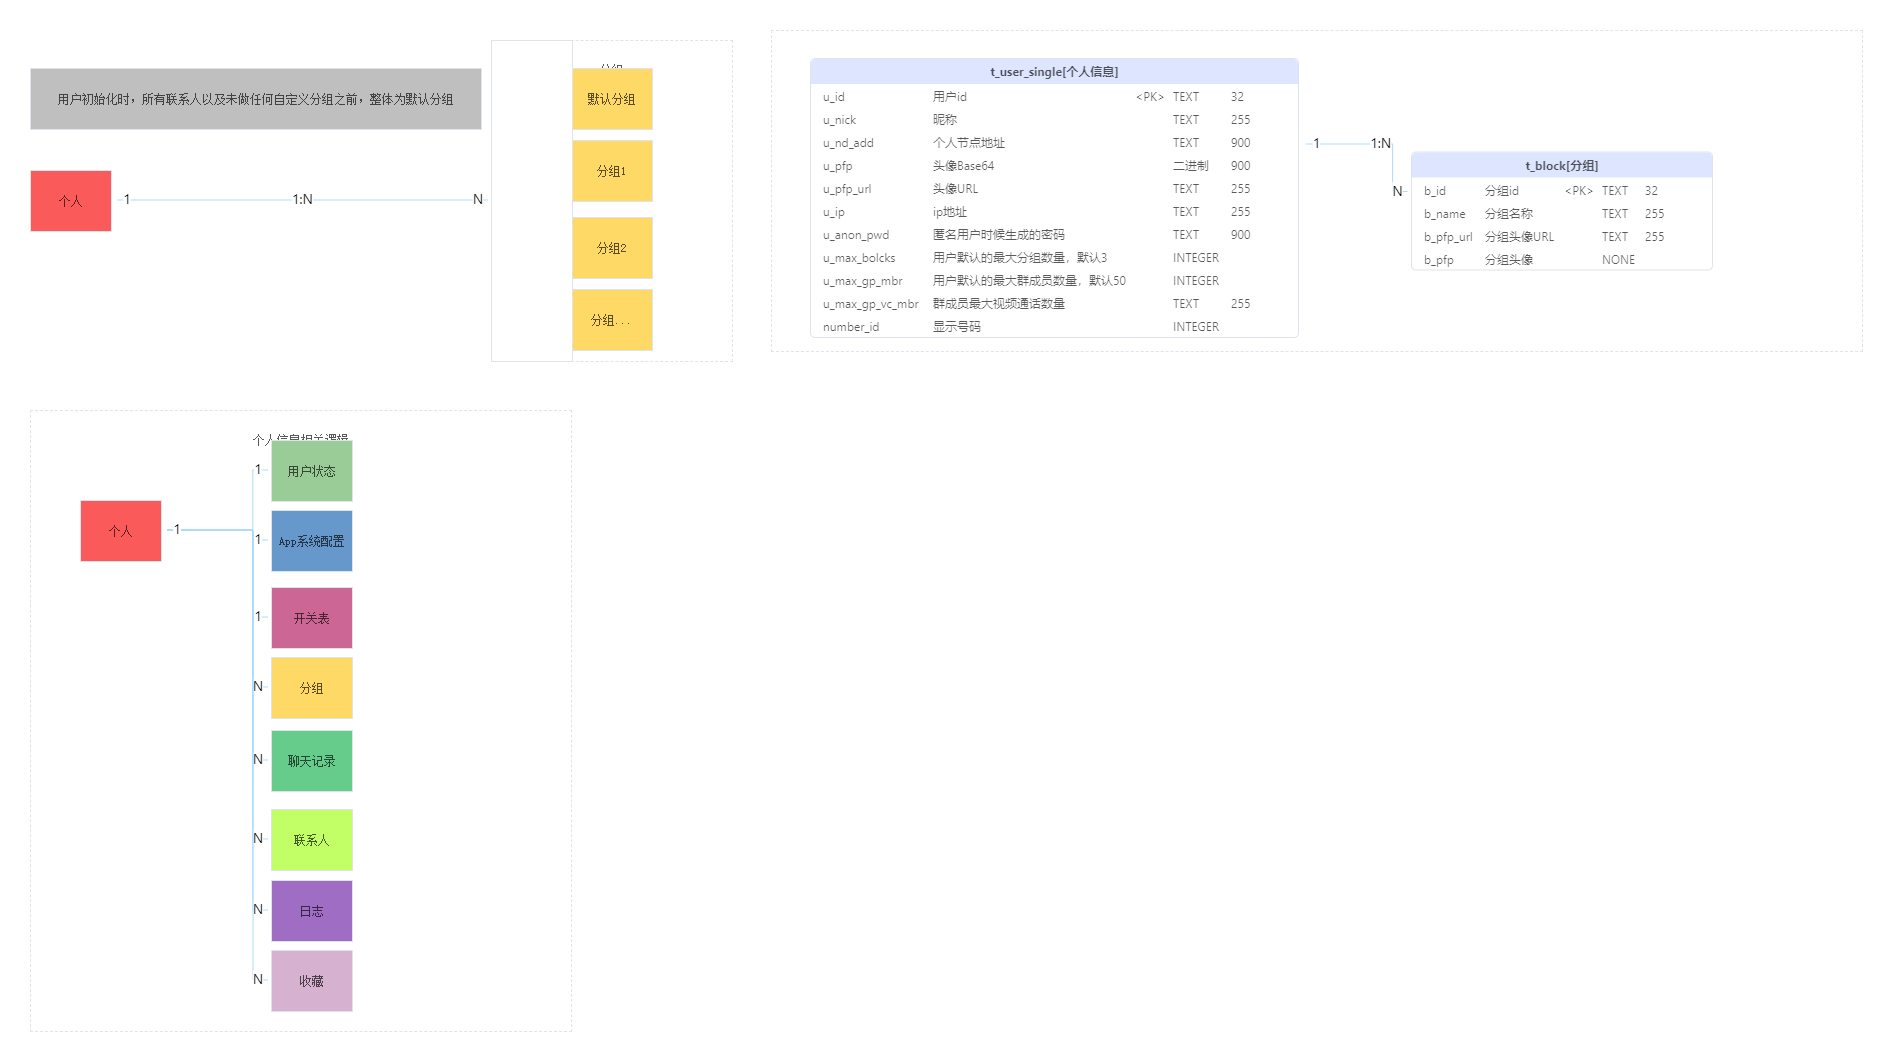The height and width of the screenshot is (1061, 1892).
Task: Click the purple 日志 box
Action: (312, 911)
